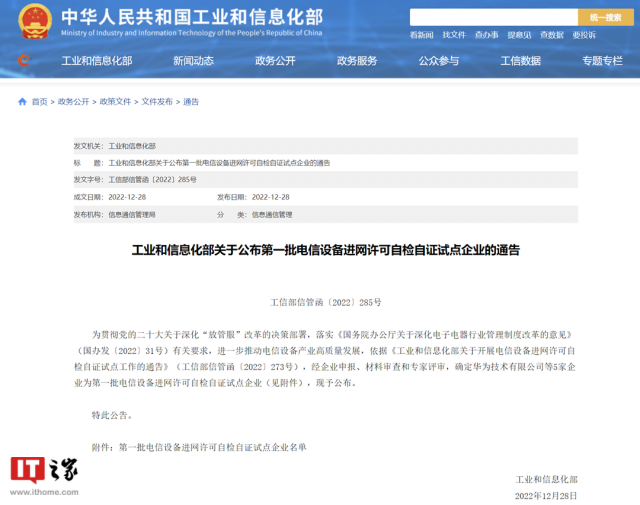Screen dimensions: 640x505
Task: Go to 文件发布 breadcrumb link
Action: point(157,102)
